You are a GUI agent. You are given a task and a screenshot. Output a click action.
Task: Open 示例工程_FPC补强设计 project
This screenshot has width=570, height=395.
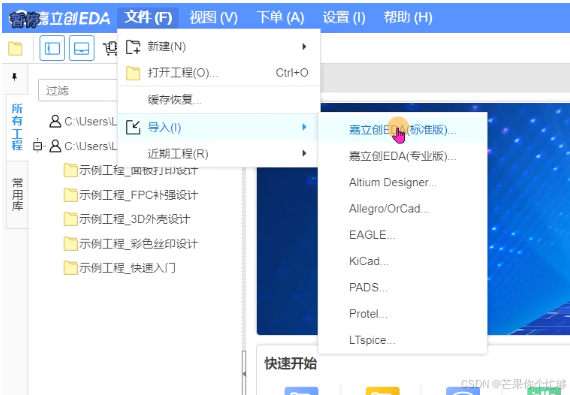139,195
